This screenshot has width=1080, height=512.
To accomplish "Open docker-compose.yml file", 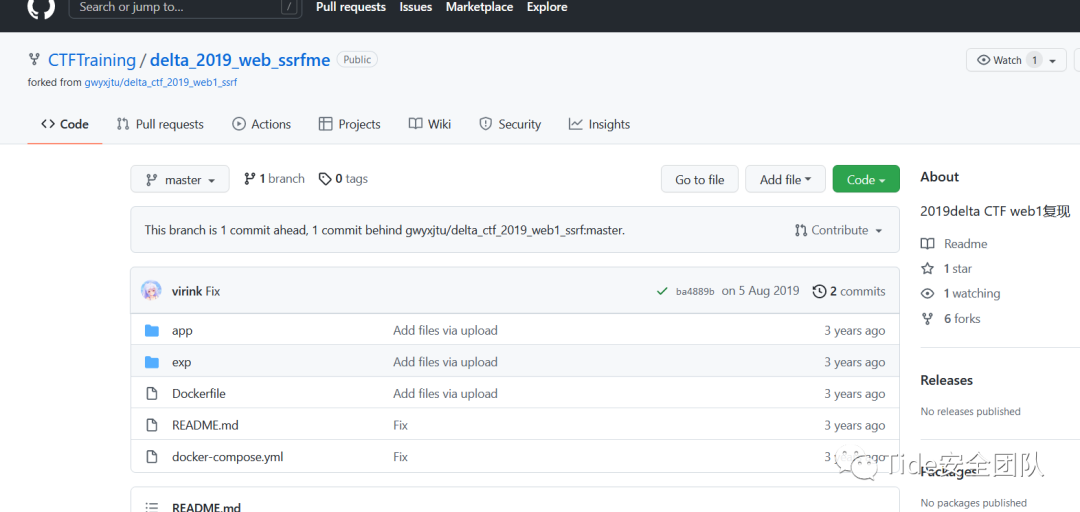I will (227, 457).
